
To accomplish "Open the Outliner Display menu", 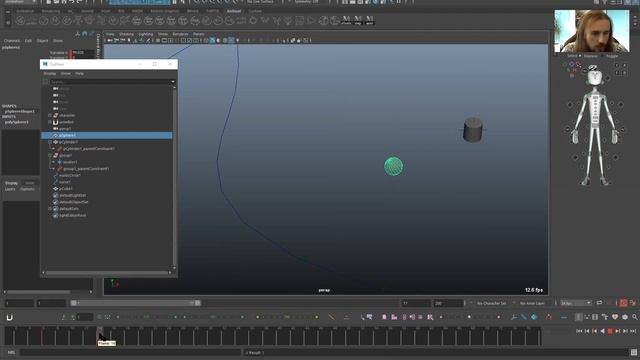I will pyautogui.click(x=50, y=73).
